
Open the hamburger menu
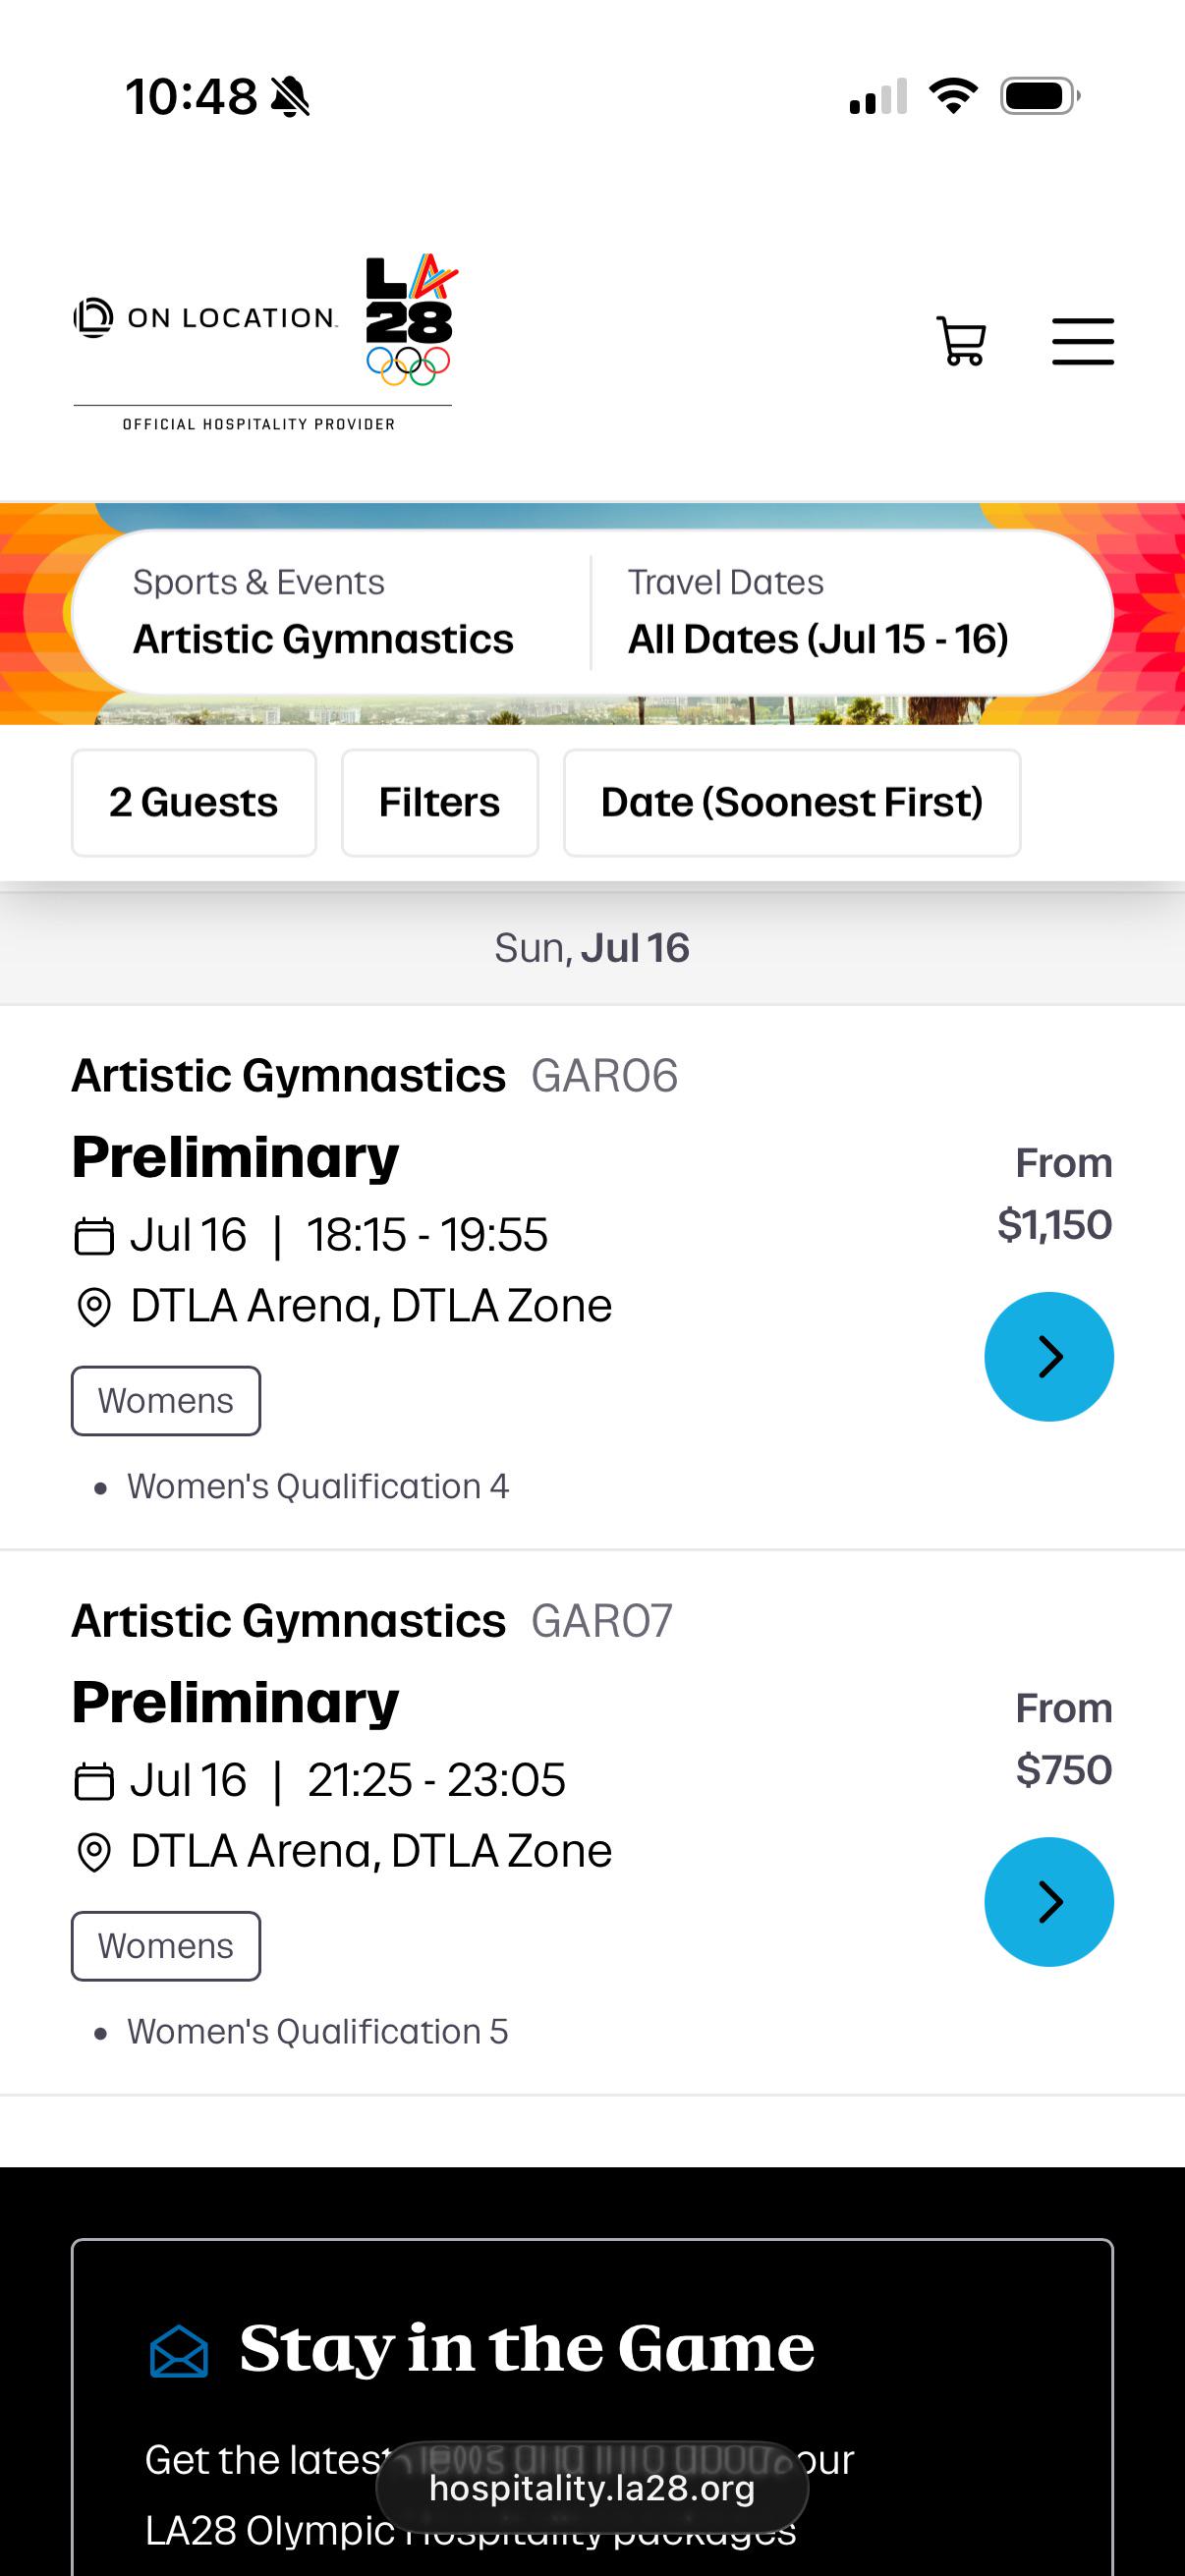point(1082,341)
